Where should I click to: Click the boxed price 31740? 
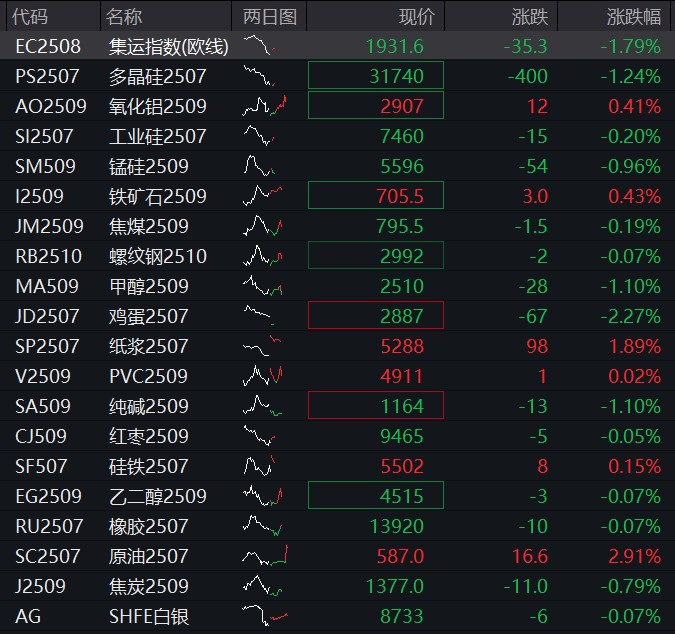[x=376, y=75]
